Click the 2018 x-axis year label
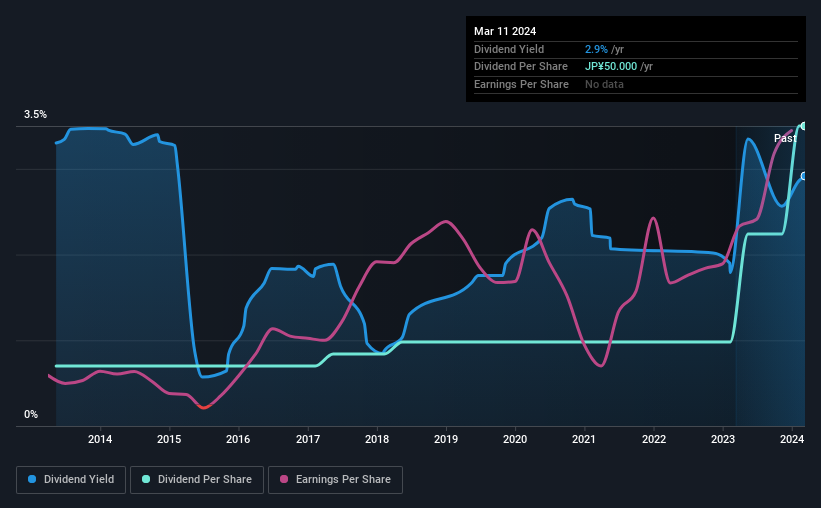Viewport: 821px width, 508px height. [377, 439]
